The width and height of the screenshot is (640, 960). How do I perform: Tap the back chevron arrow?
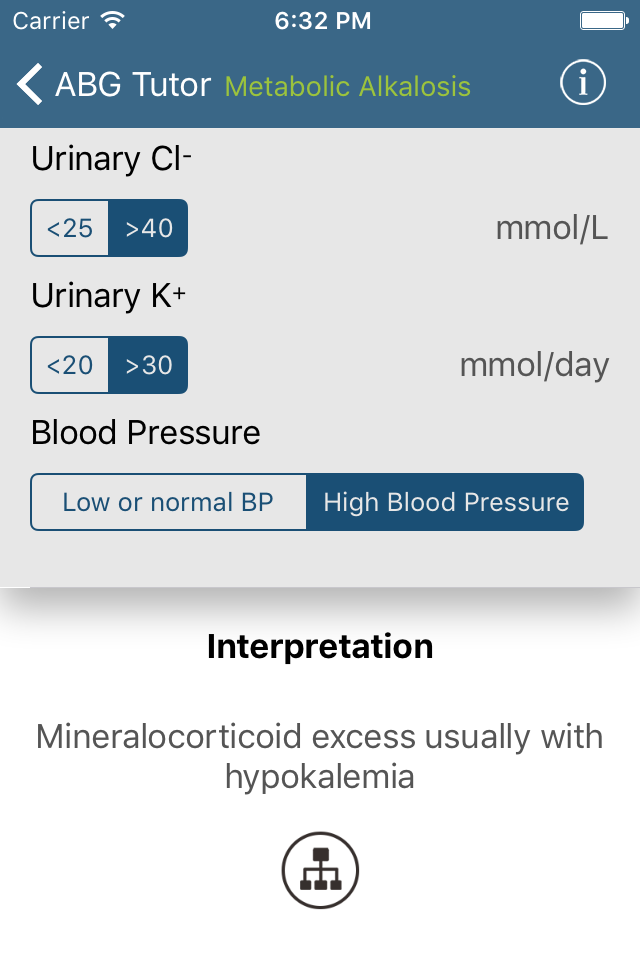click(x=29, y=84)
